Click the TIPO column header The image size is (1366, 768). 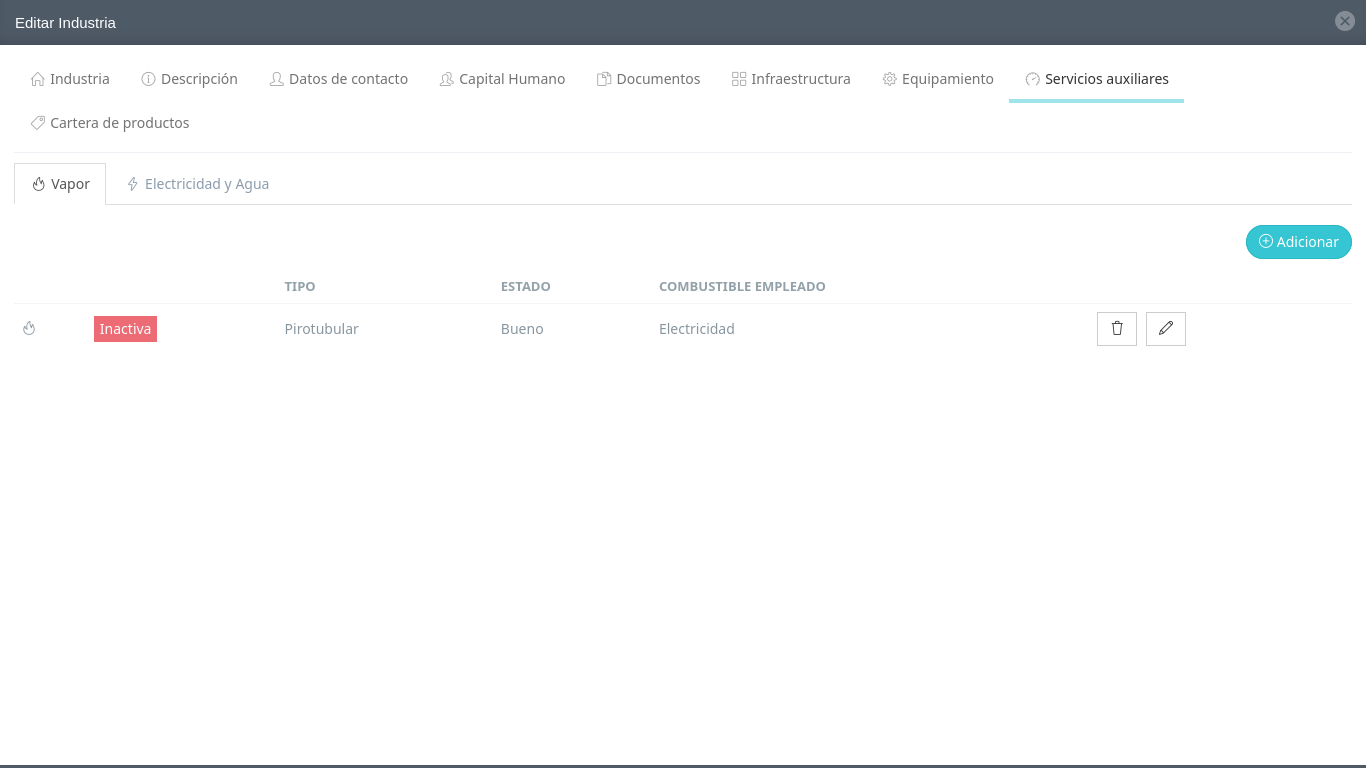pos(299,287)
